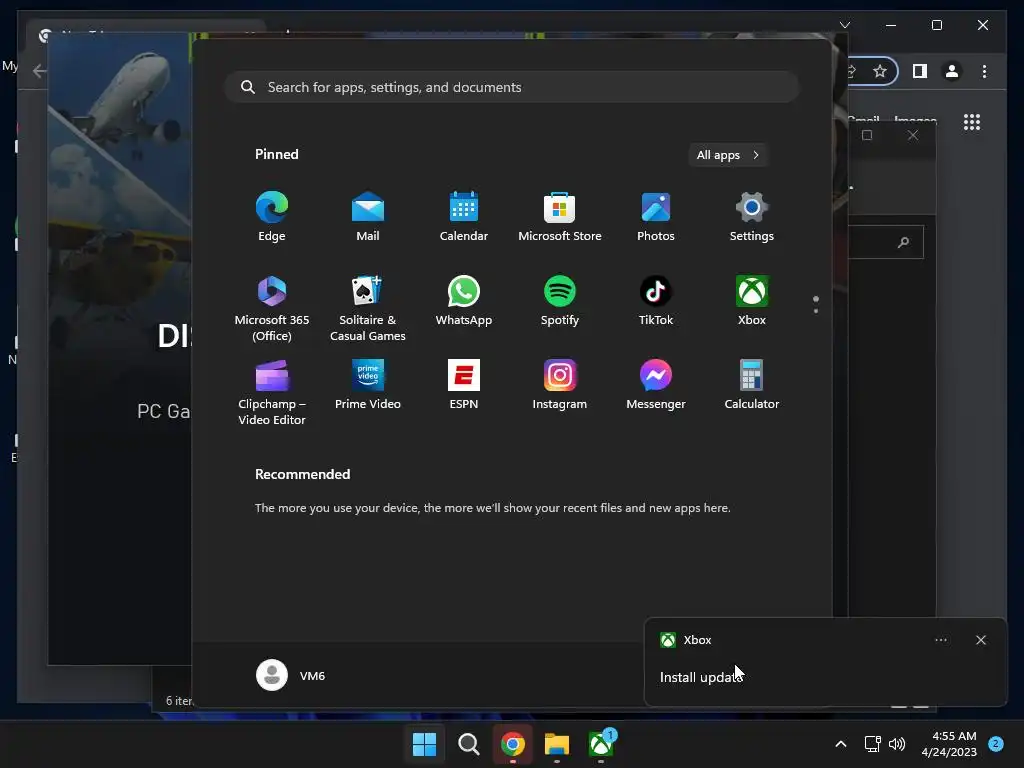The width and height of the screenshot is (1024, 768).
Task: Open the clock and date panel
Action: point(949,744)
